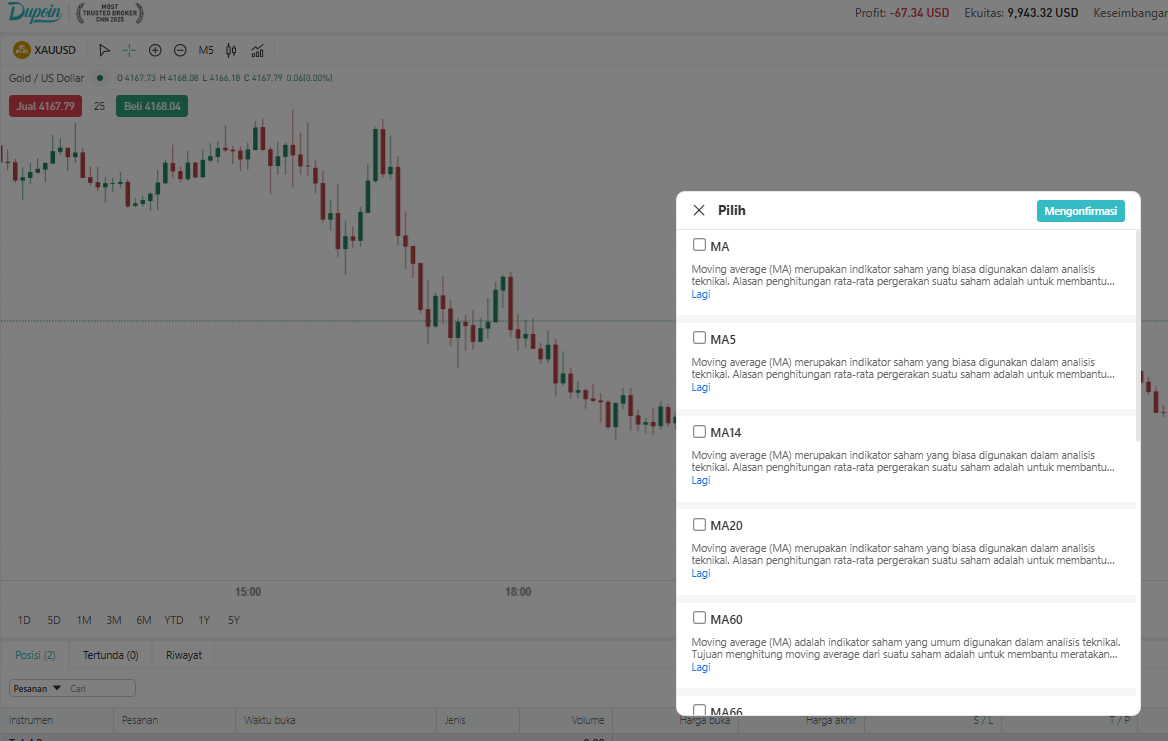Switch to the Riwayat tab
This screenshot has width=1168, height=741.
coord(184,655)
